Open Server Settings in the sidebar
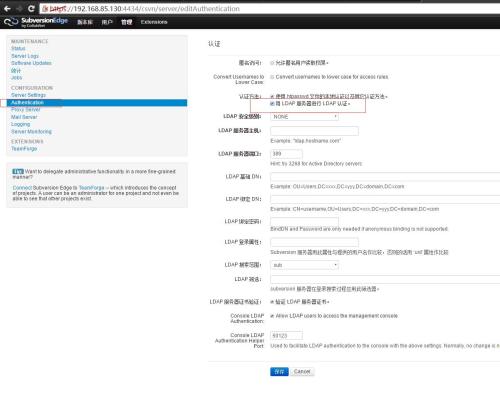 point(28,95)
